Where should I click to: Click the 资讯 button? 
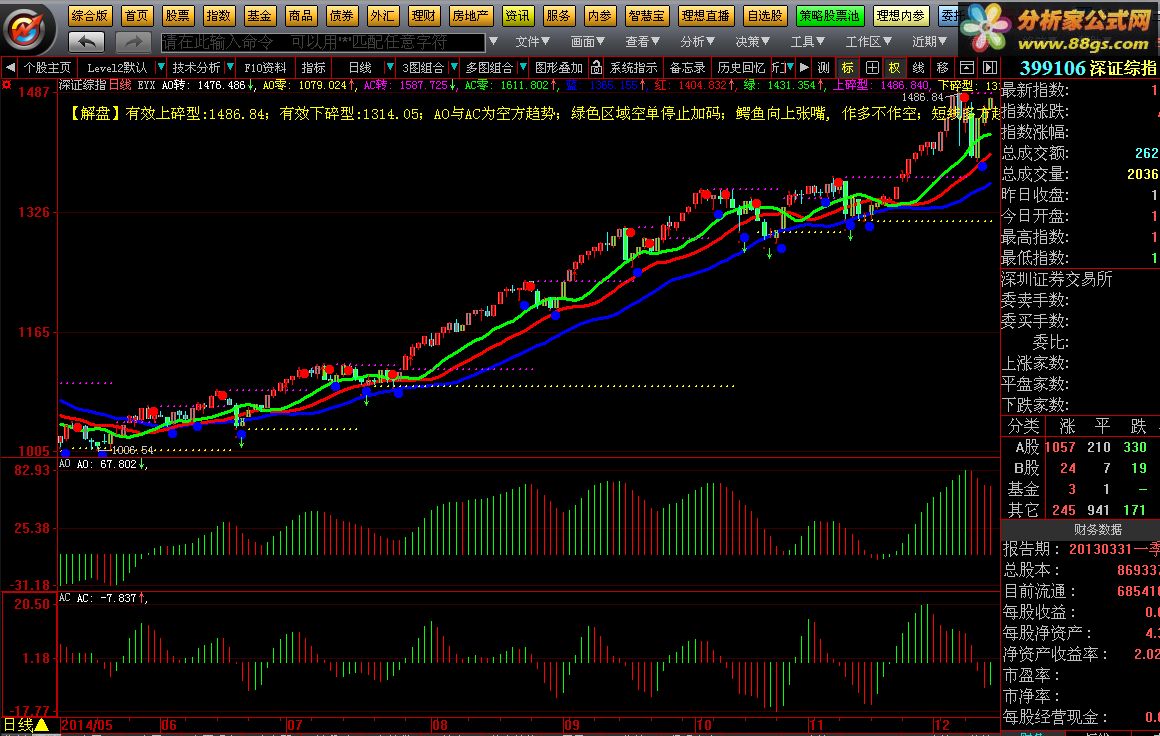517,15
